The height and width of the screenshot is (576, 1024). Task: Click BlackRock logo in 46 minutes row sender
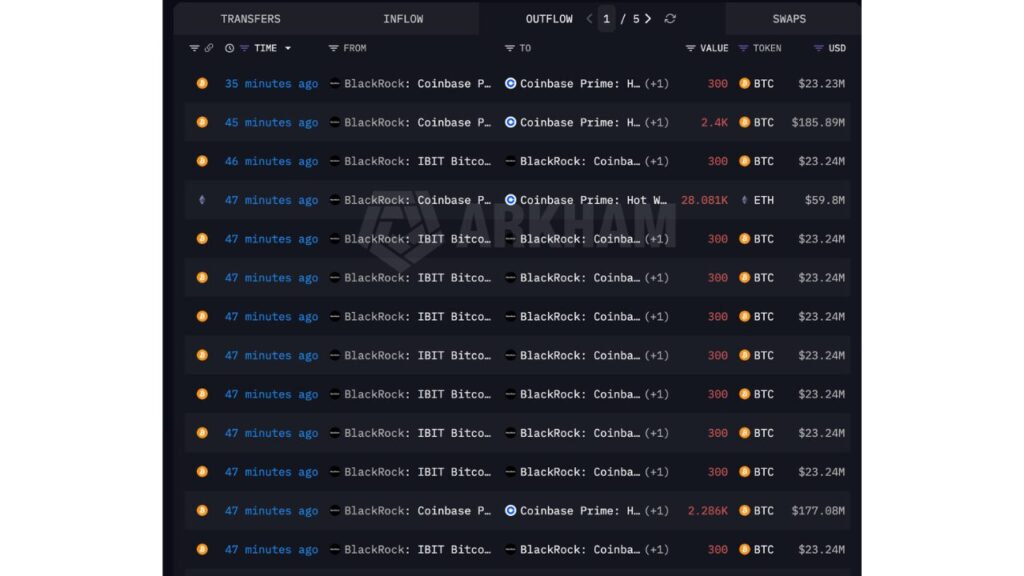334,161
